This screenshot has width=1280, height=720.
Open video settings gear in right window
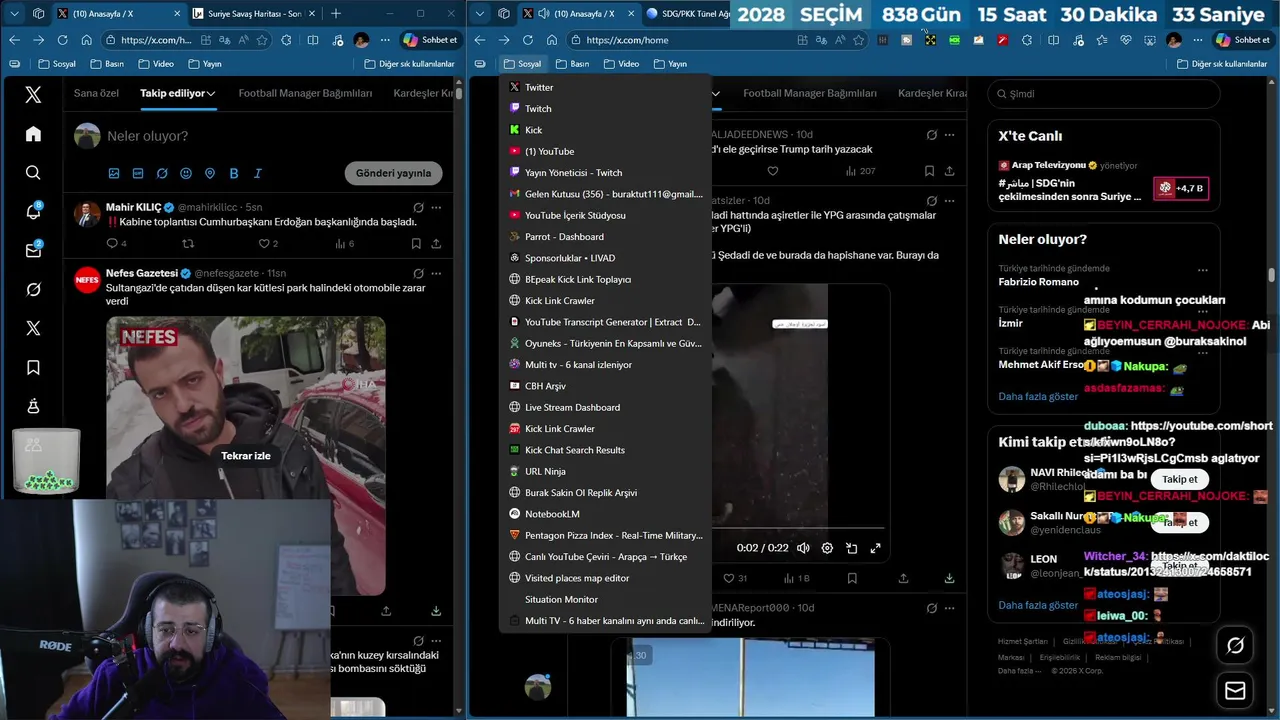[827, 548]
